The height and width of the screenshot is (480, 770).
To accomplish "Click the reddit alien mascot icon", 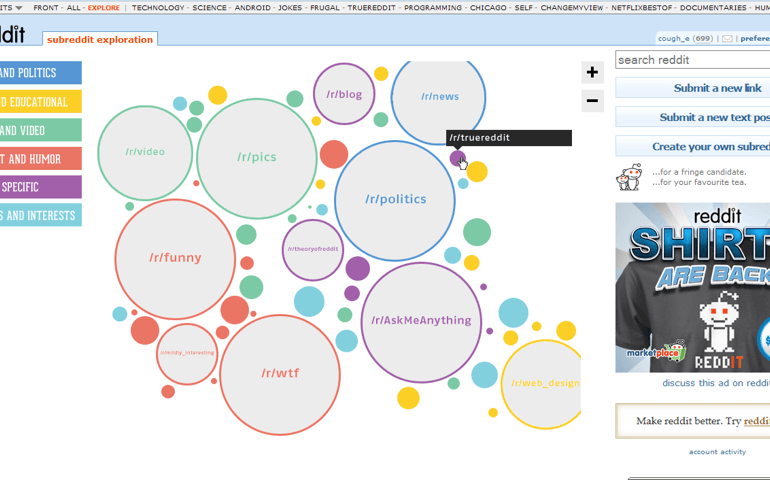I will point(629,177).
